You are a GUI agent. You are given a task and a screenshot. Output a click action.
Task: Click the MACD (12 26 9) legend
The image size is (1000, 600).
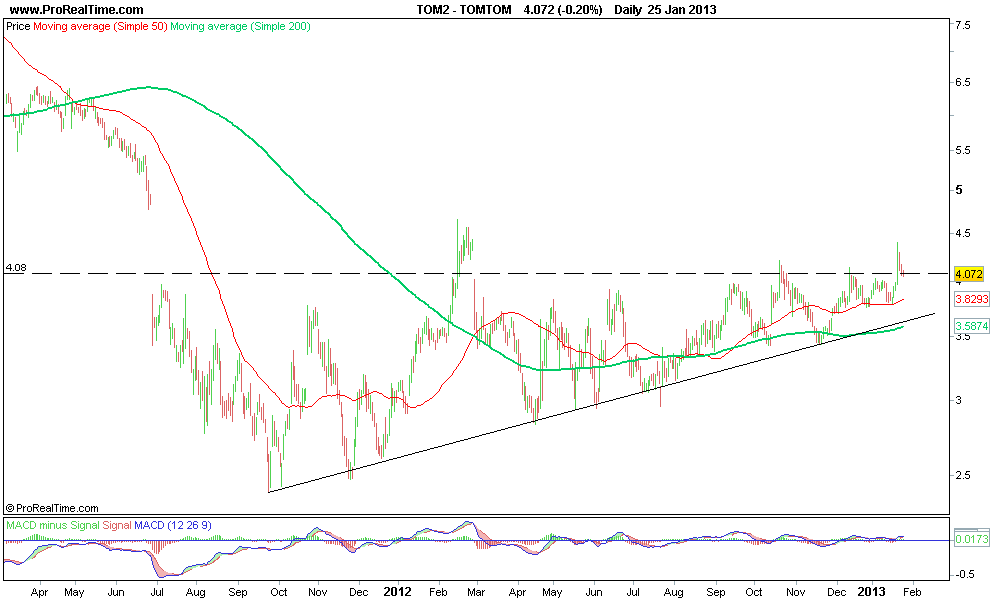(x=173, y=525)
